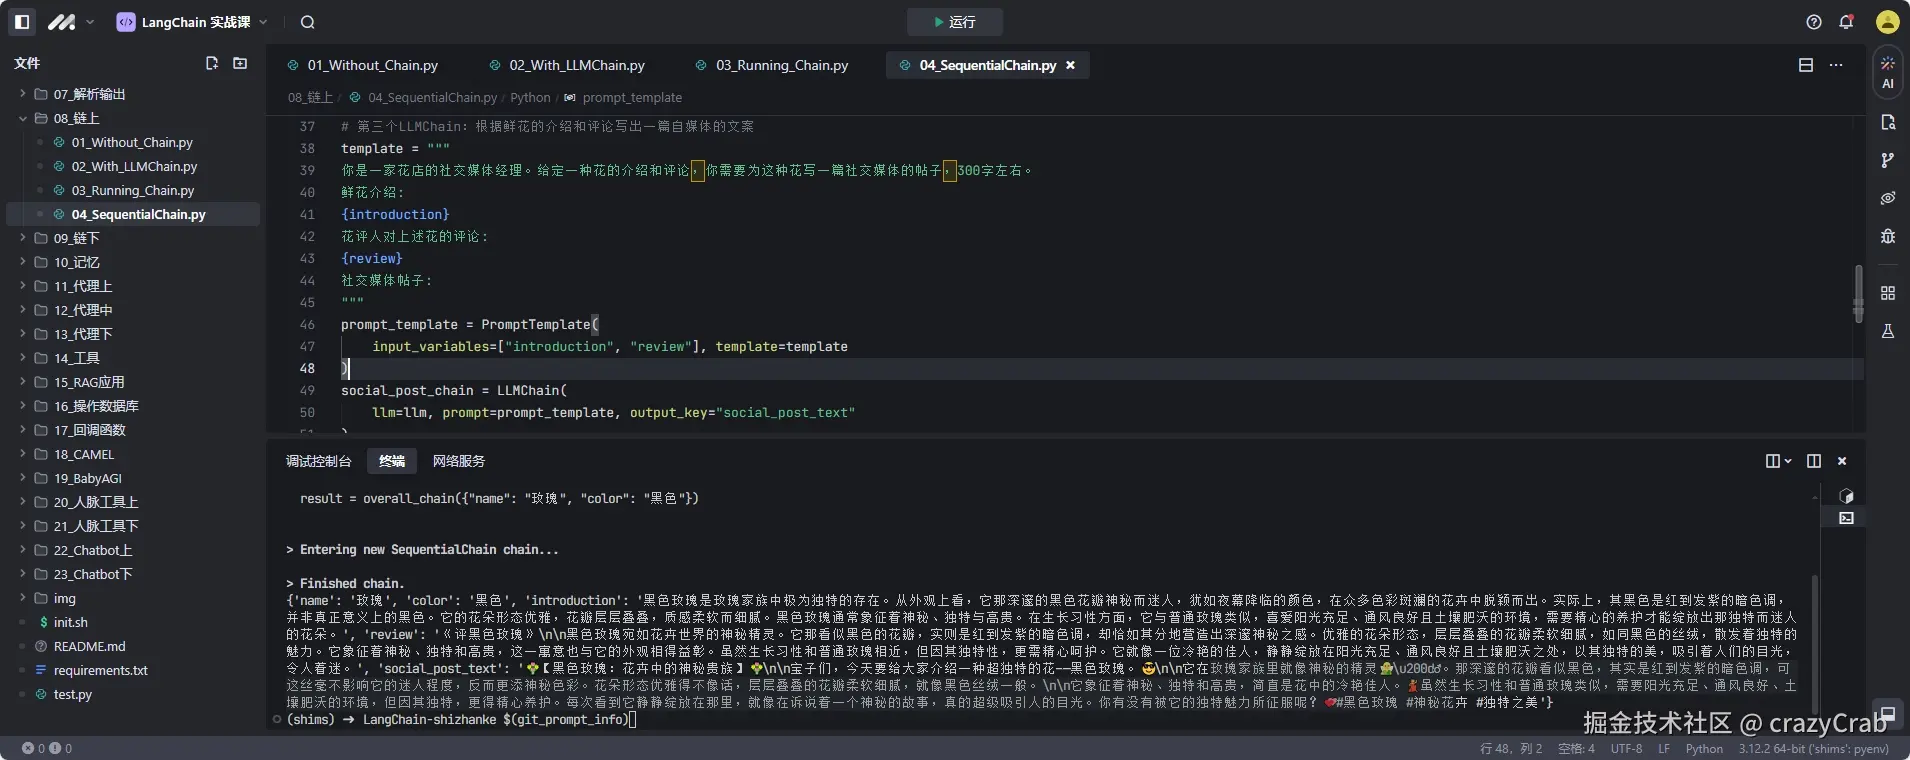Switch to the 调试控制台 tab
Viewport: 1910px width, 760px height.
click(318, 461)
